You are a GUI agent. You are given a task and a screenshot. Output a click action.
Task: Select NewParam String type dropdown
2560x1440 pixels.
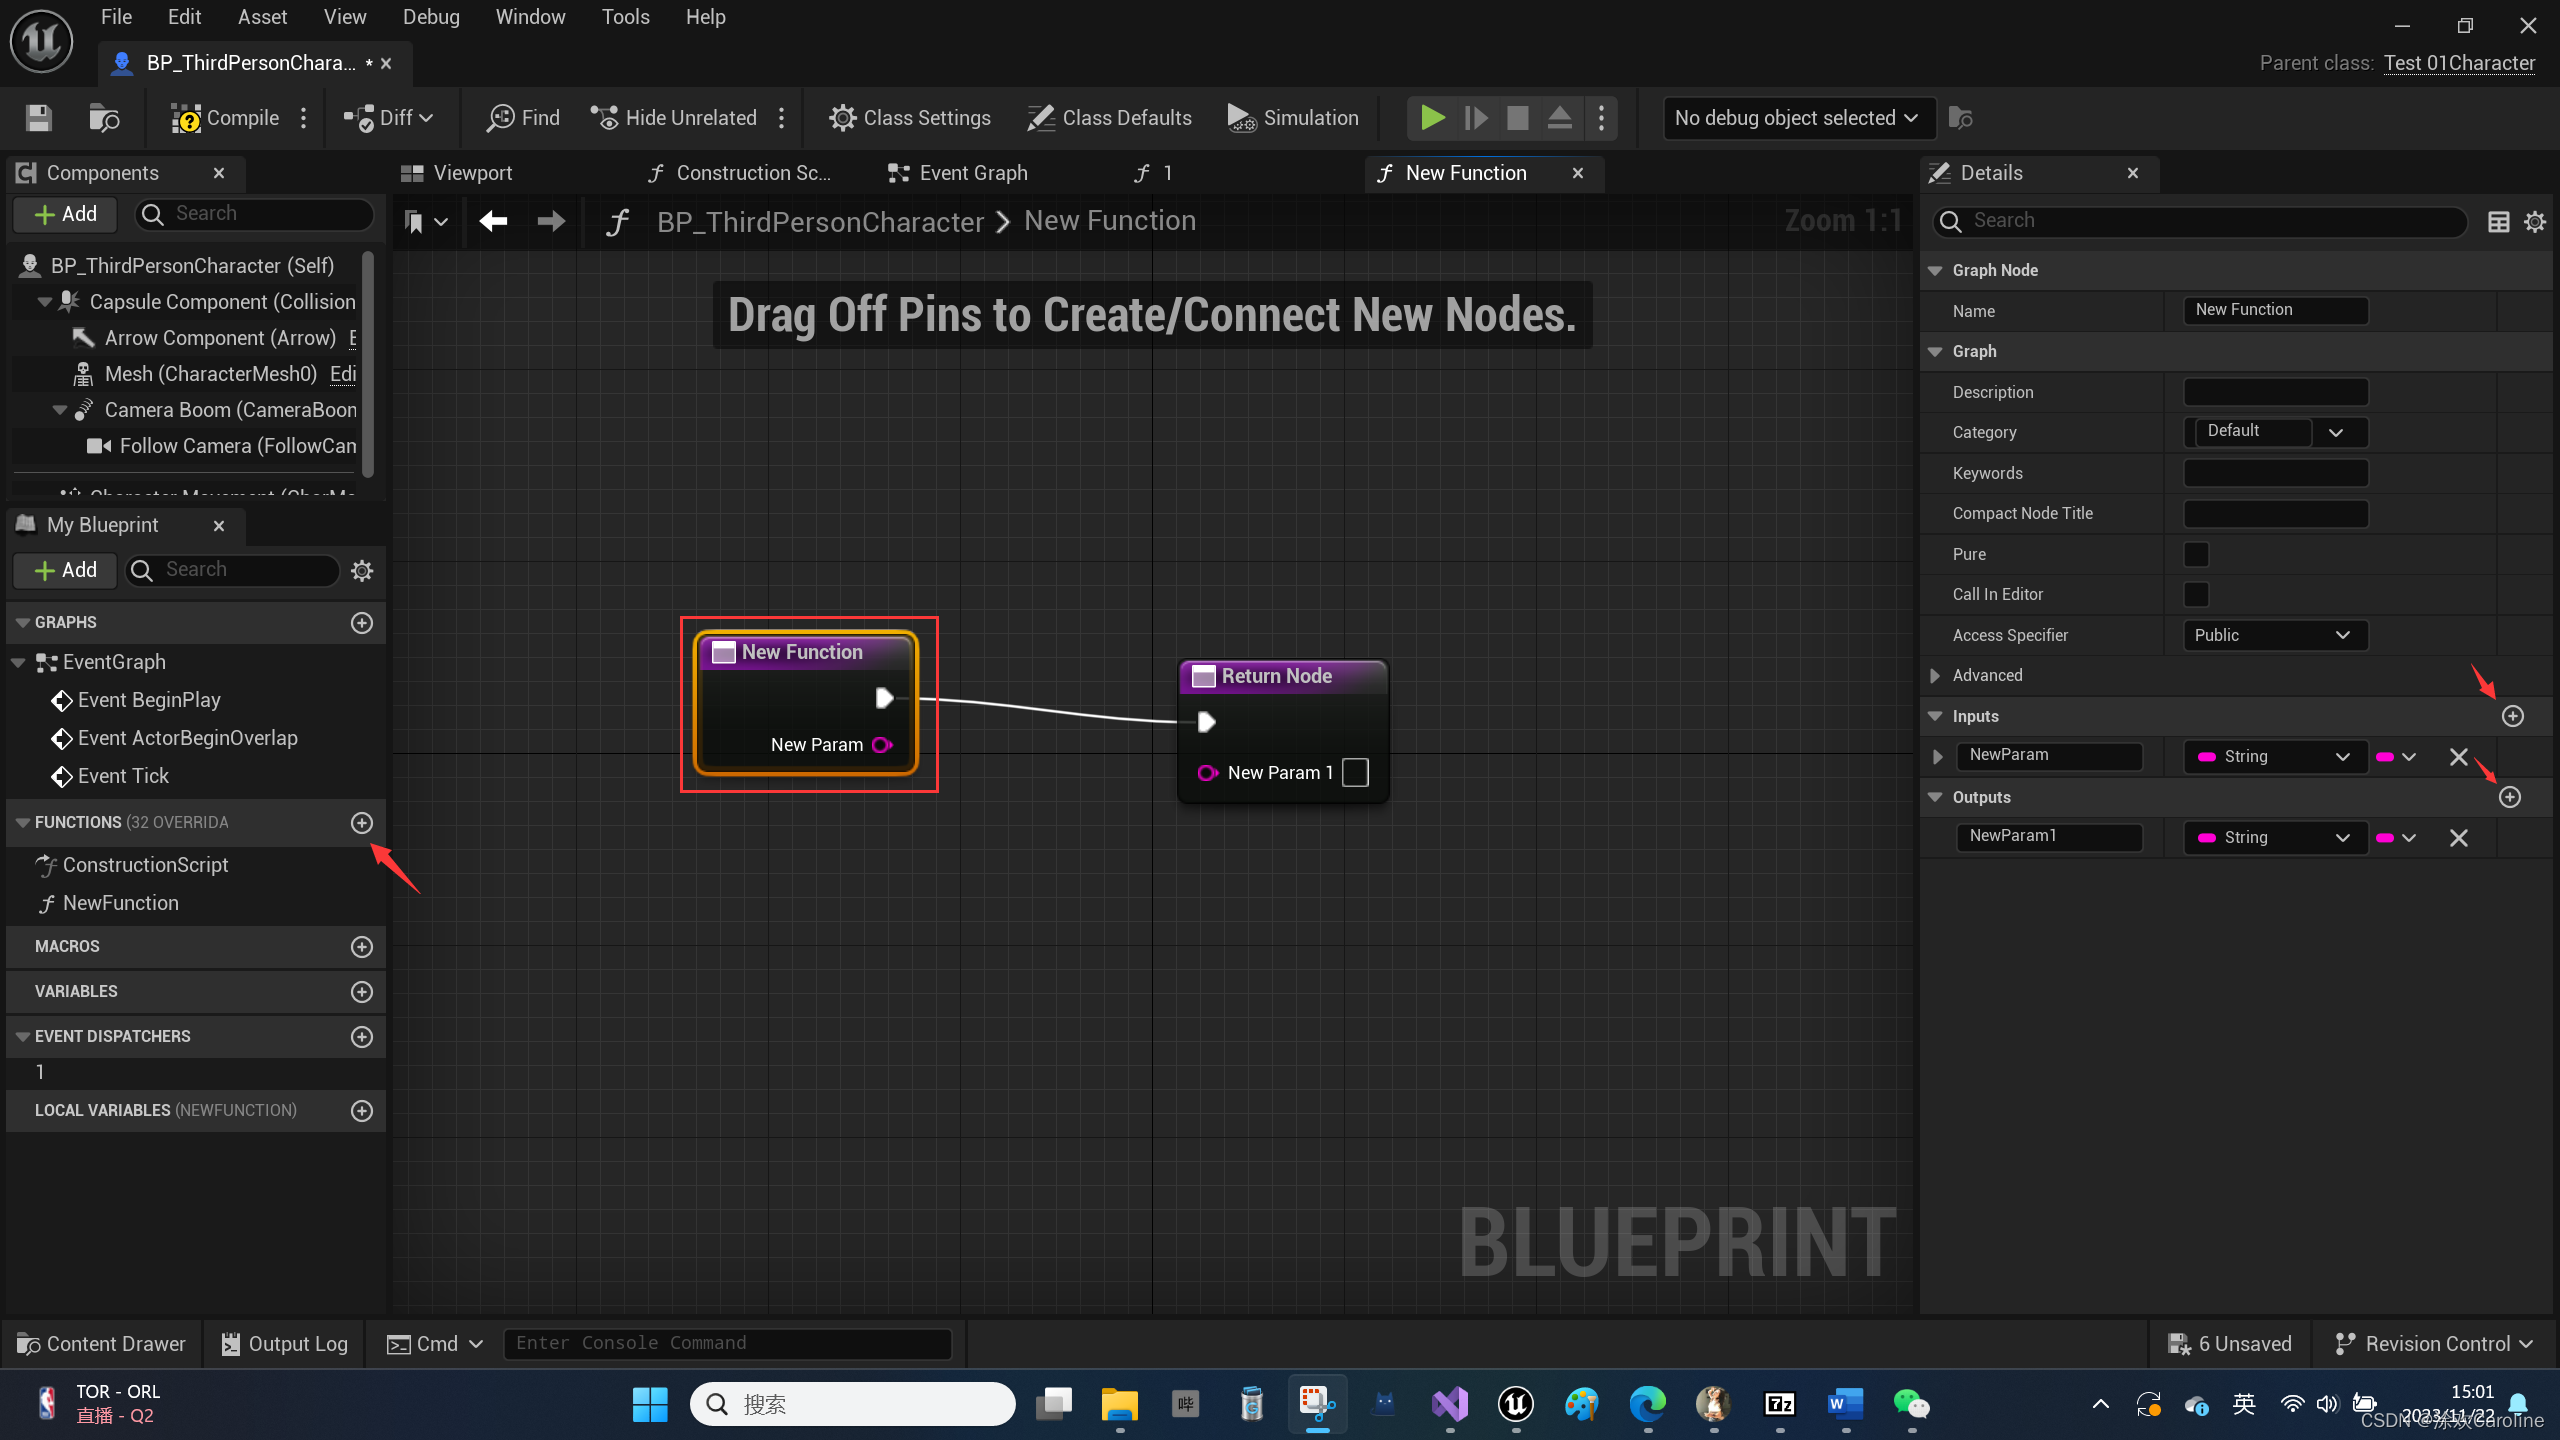point(2268,756)
